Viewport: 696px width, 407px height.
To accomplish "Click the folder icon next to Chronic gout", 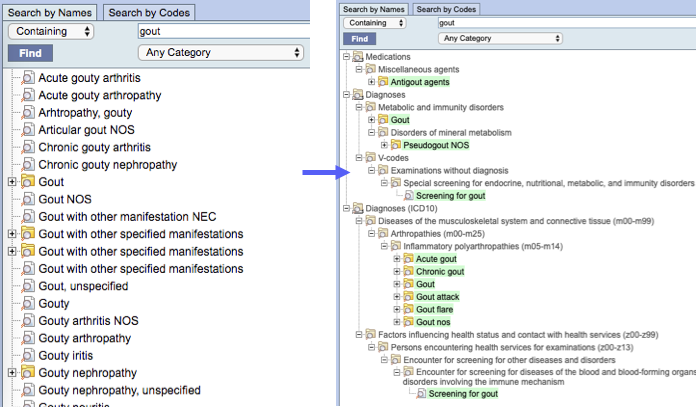I will [x=408, y=272].
